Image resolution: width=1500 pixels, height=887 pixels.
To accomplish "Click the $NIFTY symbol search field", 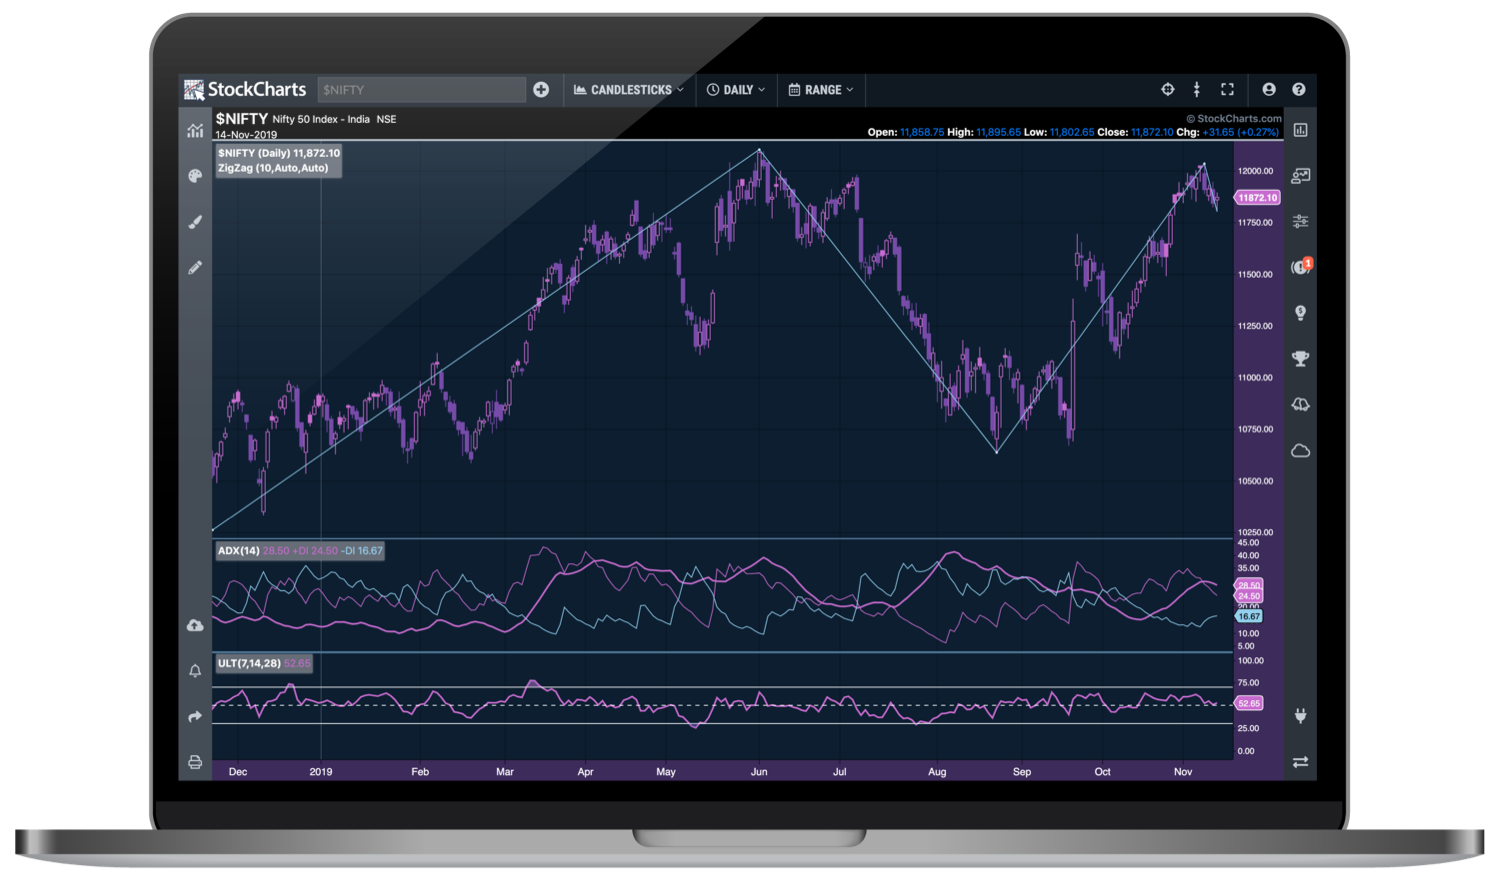I will pos(420,89).
